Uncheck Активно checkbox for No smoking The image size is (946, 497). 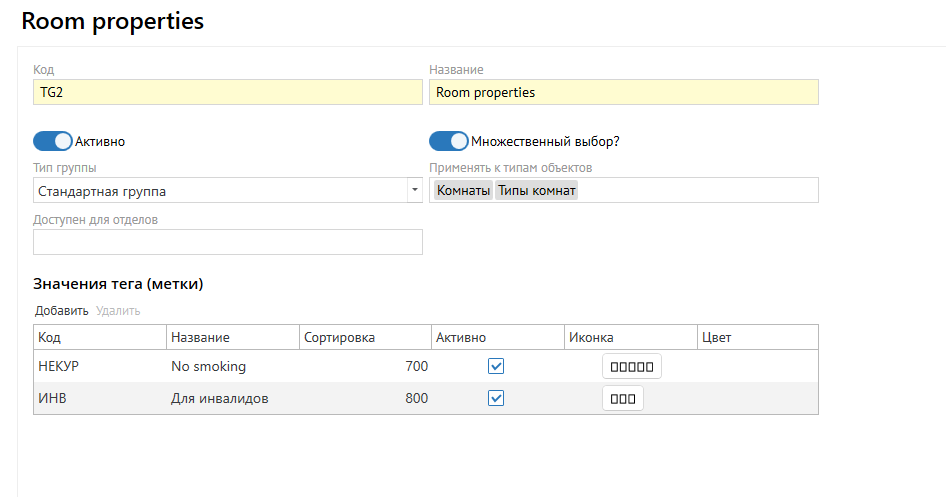click(496, 366)
